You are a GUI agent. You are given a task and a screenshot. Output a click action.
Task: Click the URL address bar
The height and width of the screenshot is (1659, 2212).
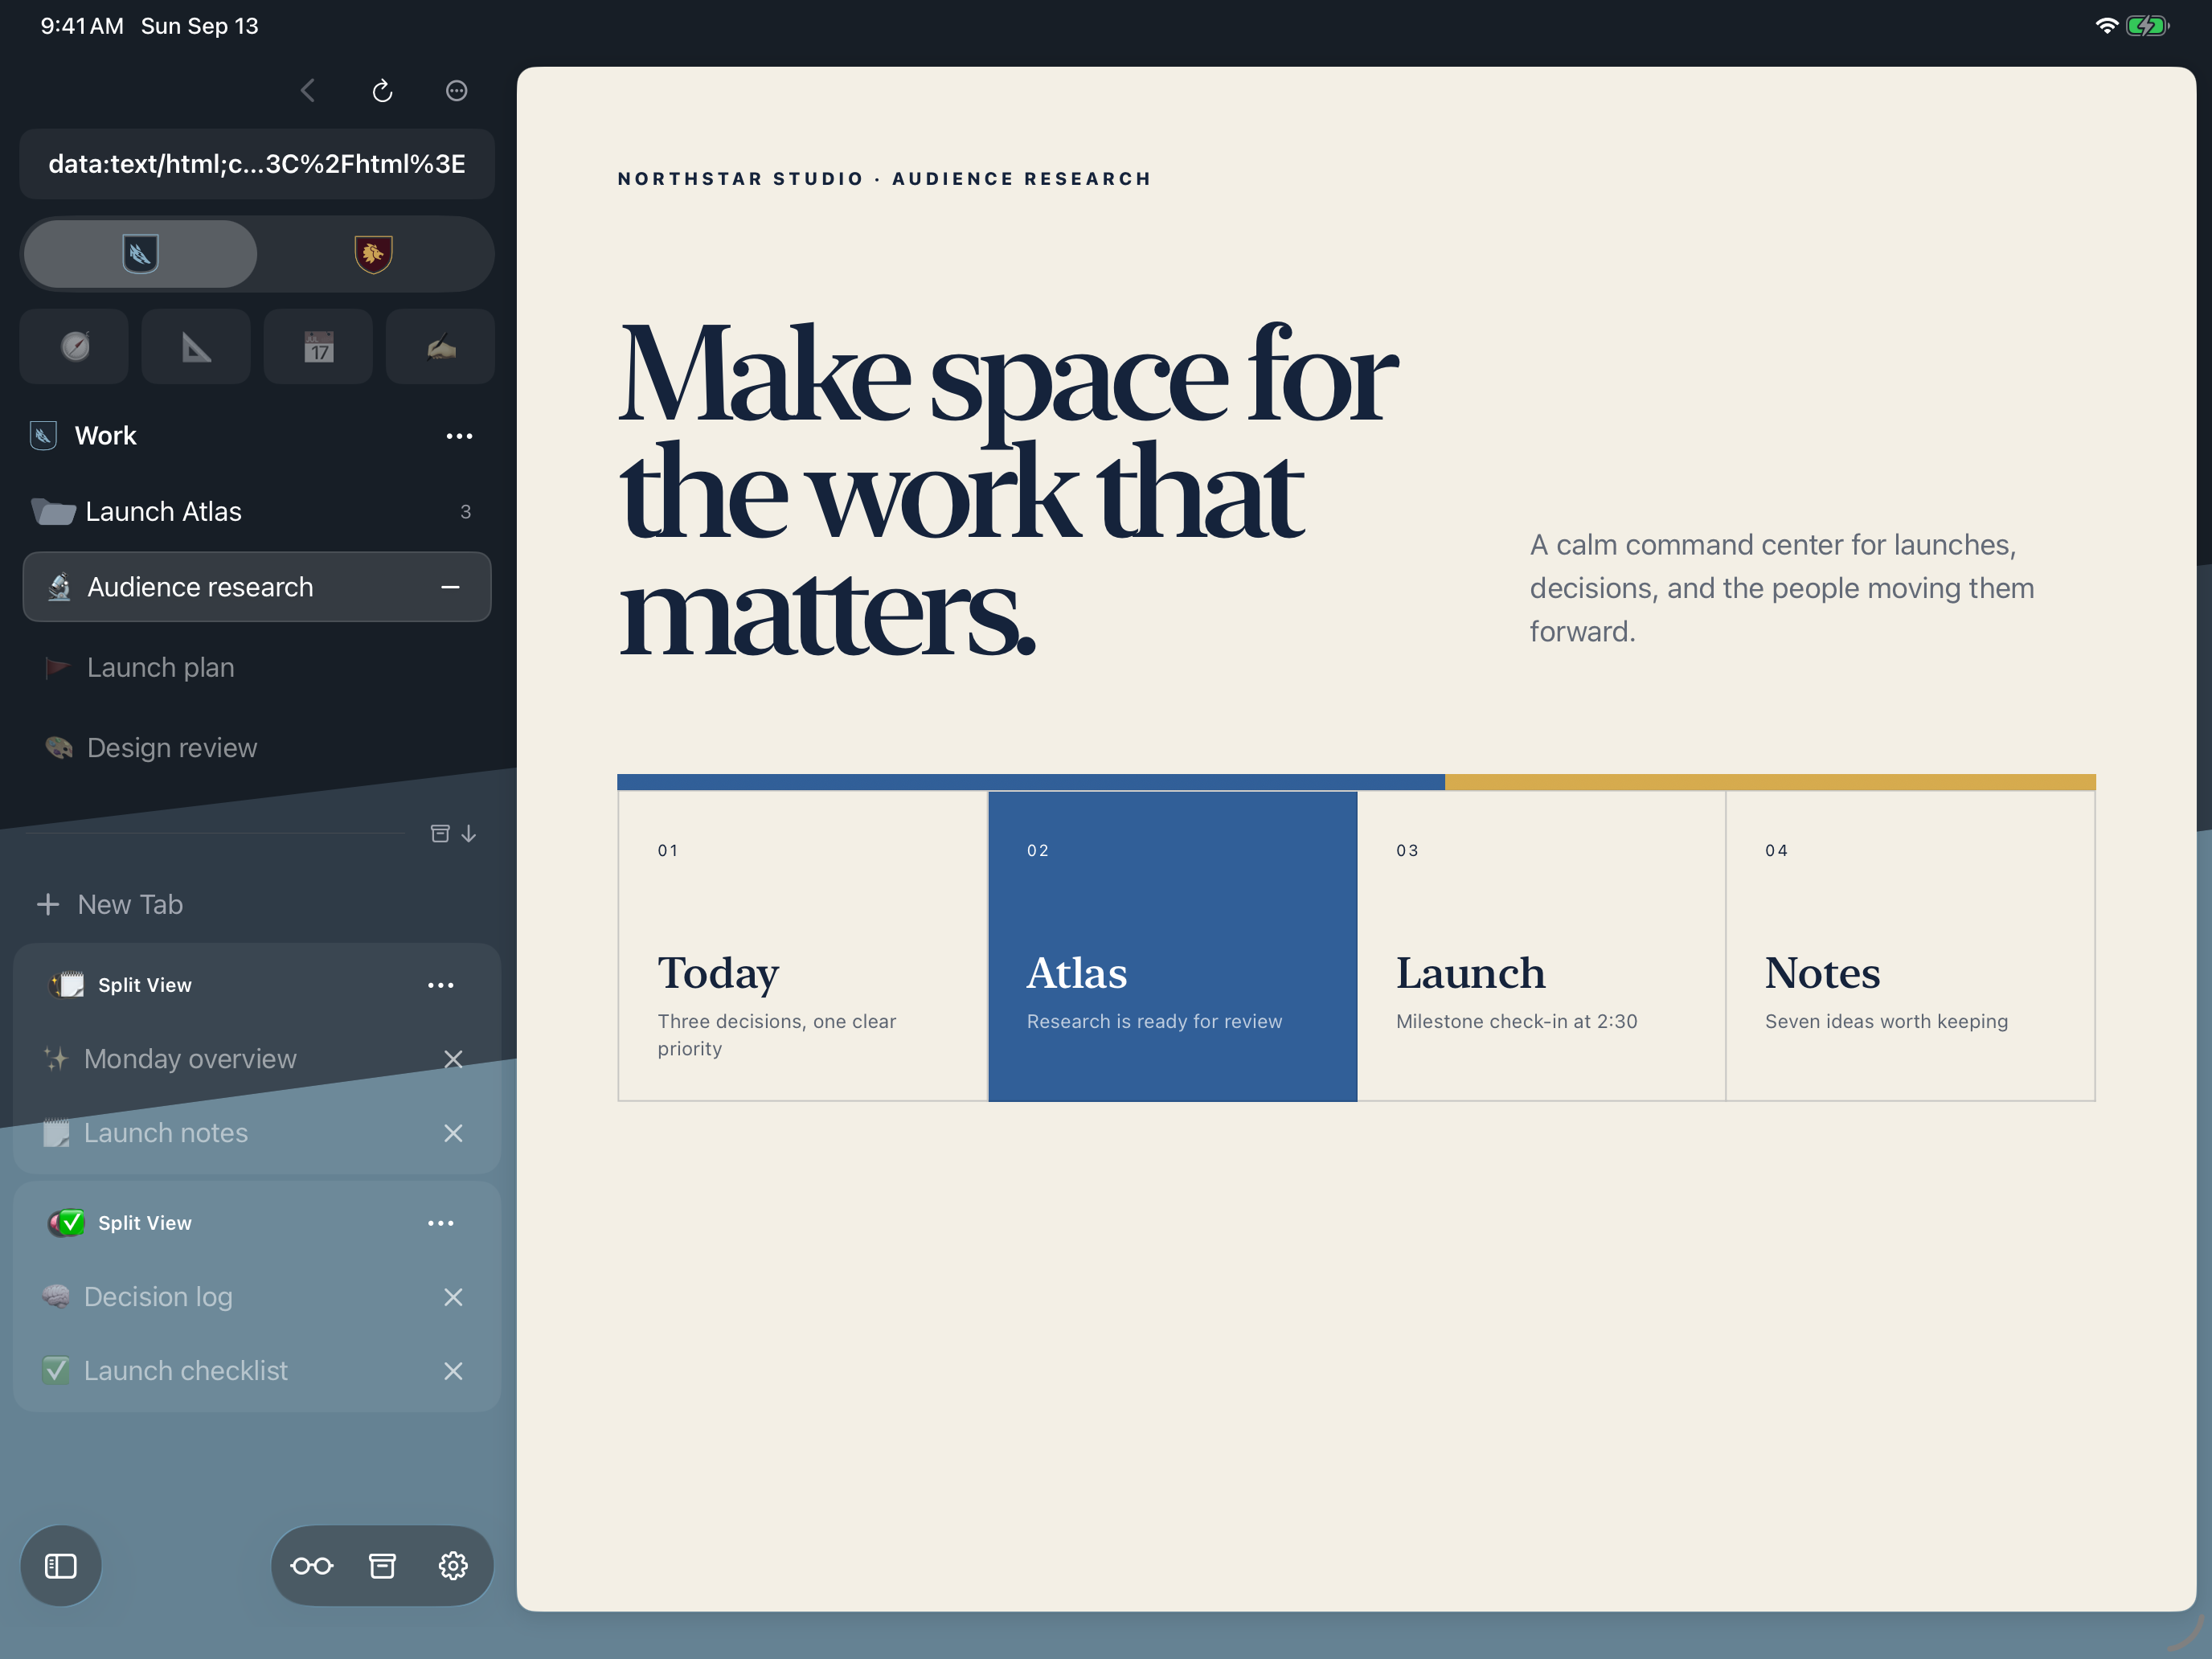tap(257, 164)
